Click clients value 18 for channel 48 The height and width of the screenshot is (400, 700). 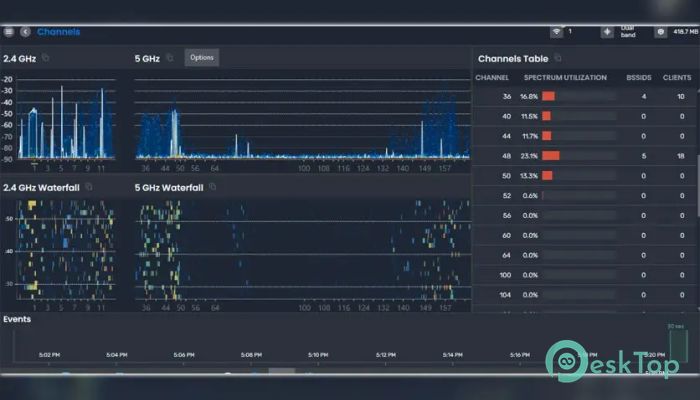click(x=681, y=156)
